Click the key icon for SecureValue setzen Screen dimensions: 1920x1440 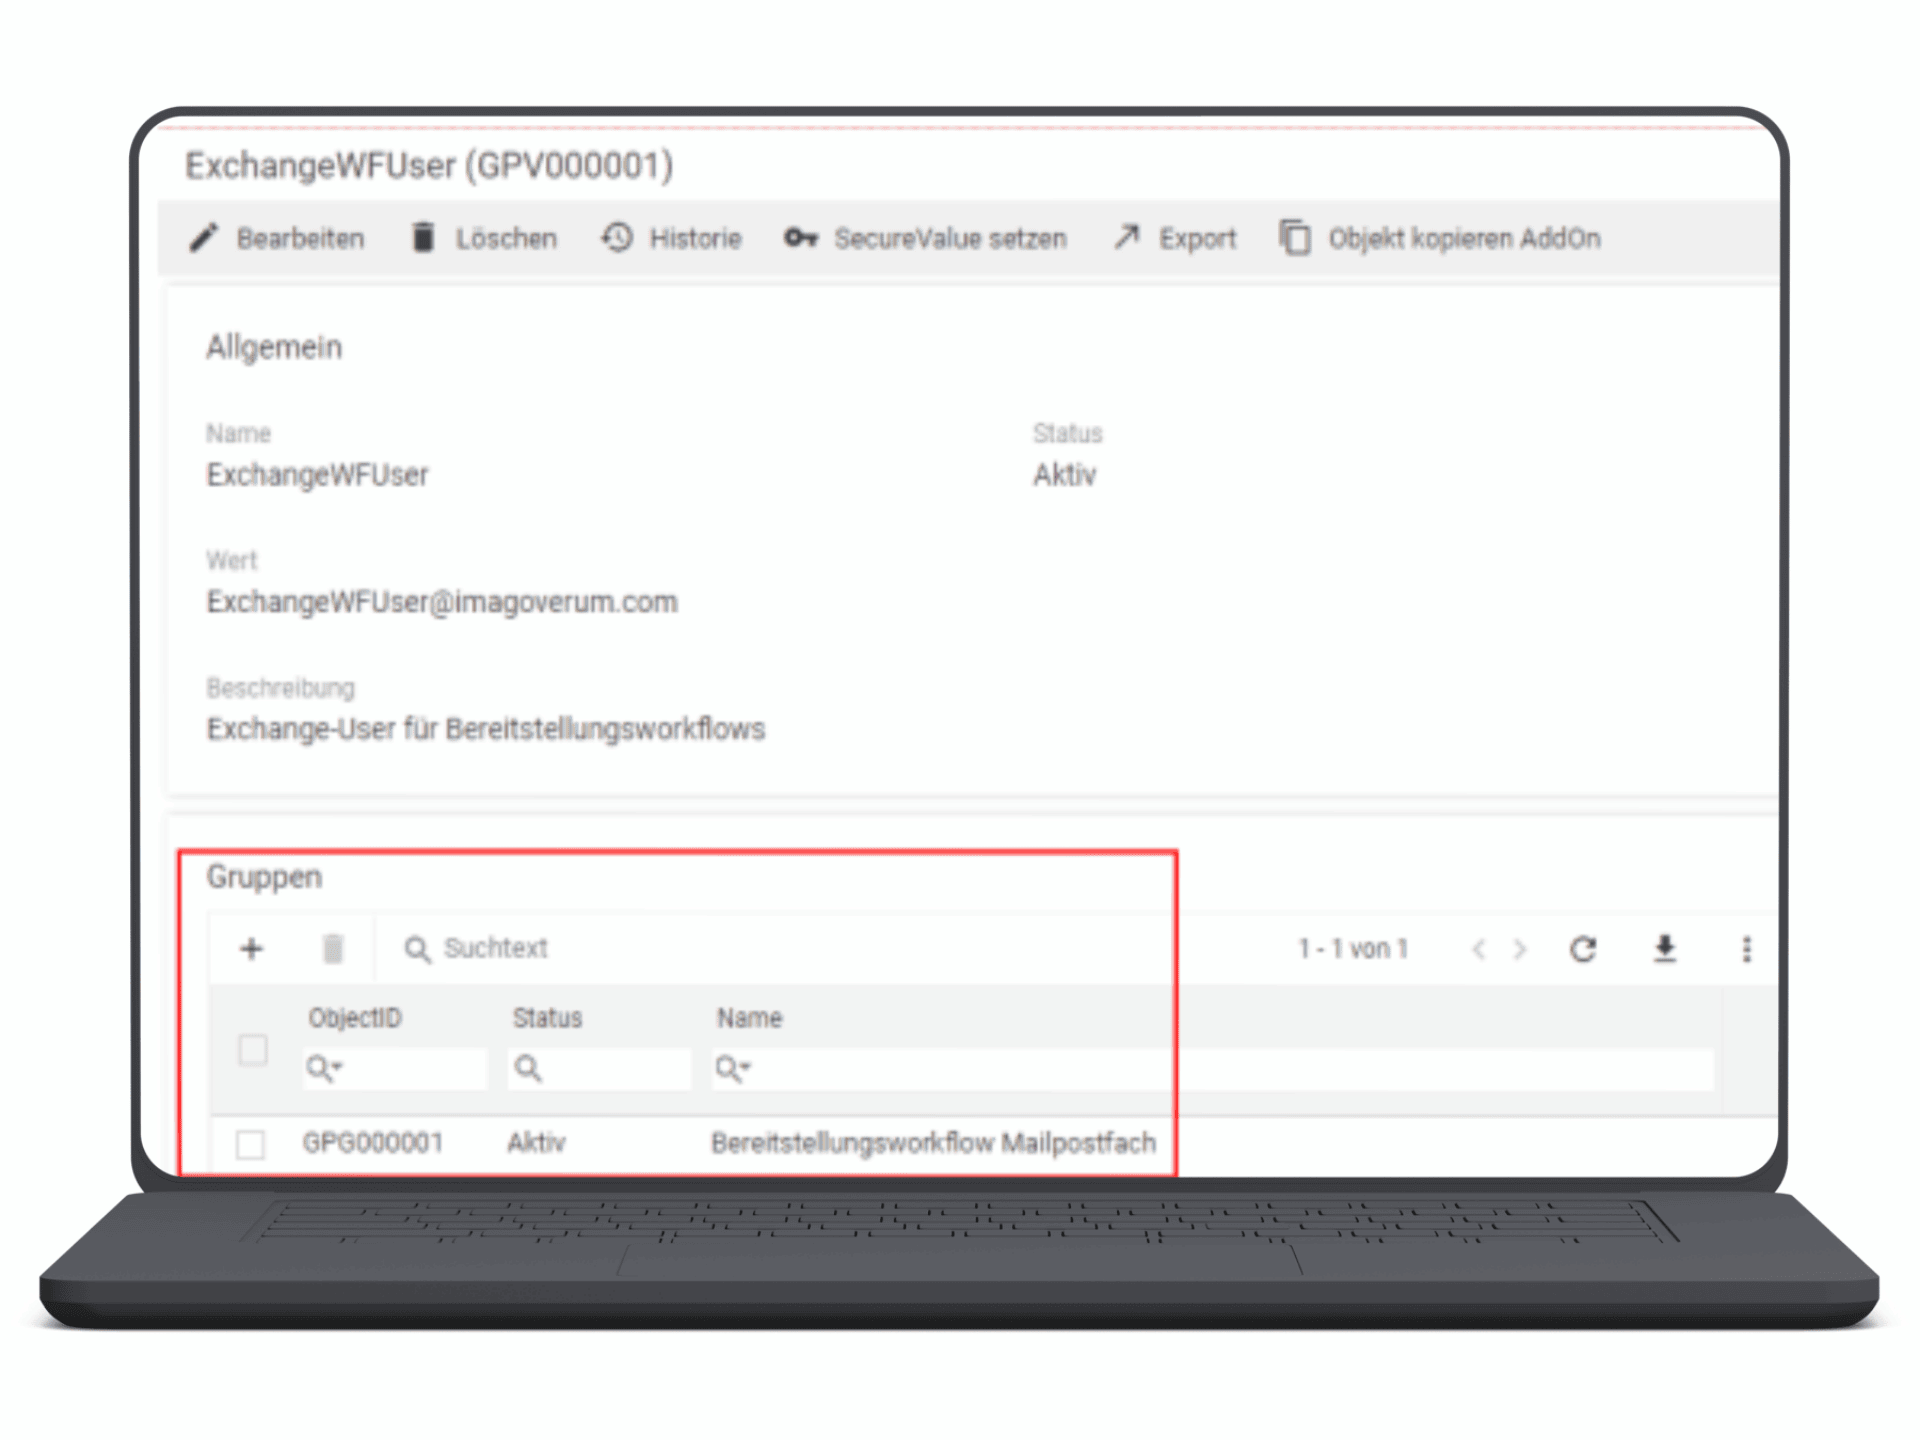798,238
